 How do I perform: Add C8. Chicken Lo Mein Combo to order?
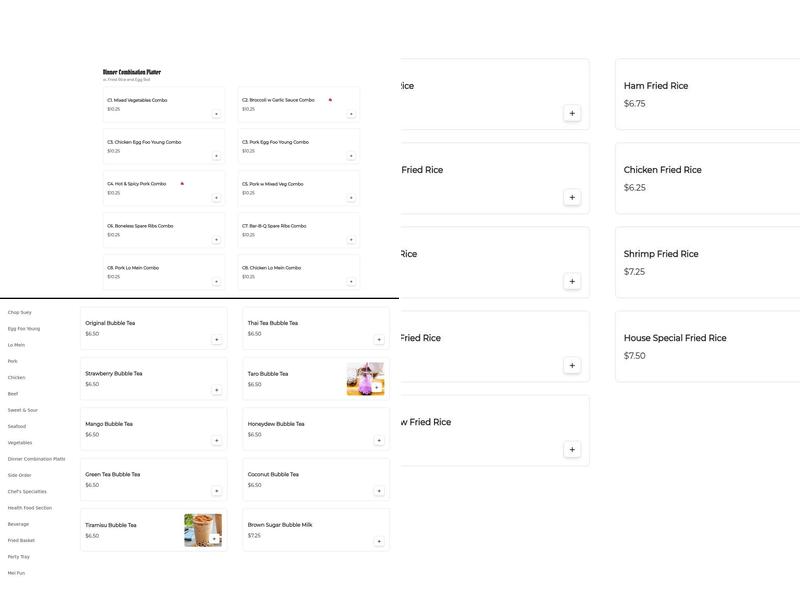click(x=351, y=282)
